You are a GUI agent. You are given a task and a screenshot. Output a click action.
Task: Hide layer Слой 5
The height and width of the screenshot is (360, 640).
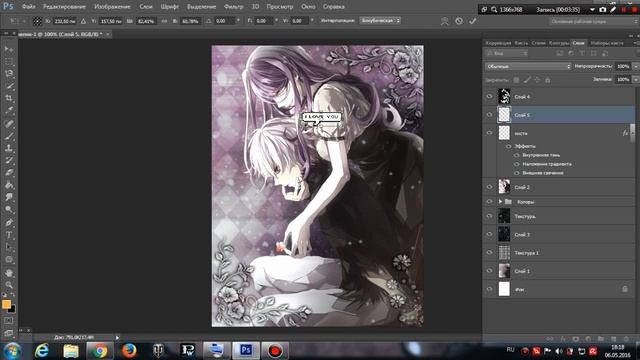point(489,115)
